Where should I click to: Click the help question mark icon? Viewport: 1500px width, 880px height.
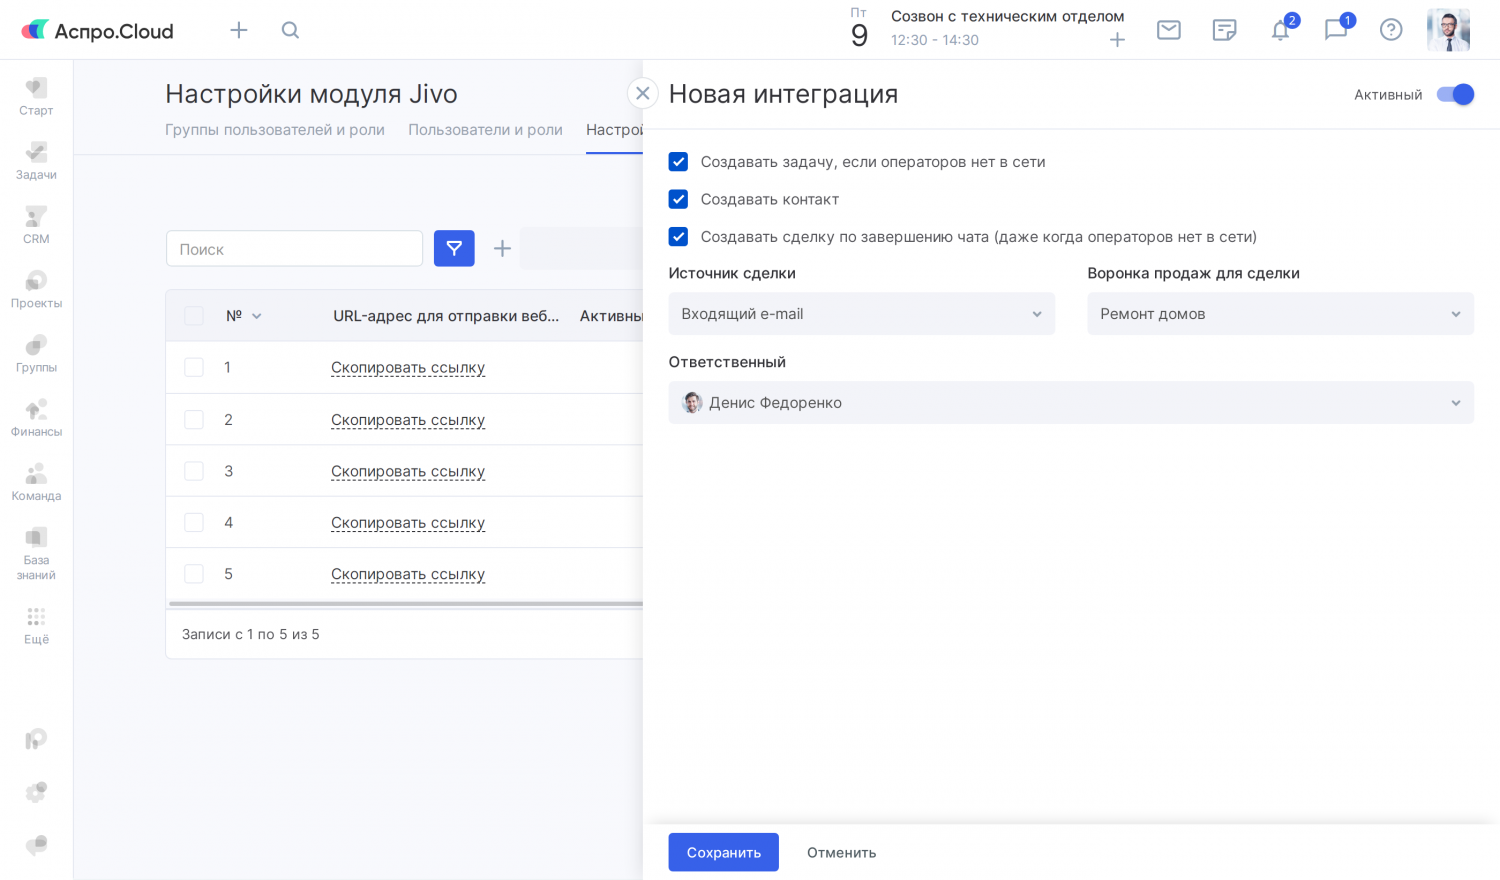[x=1390, y=30]
